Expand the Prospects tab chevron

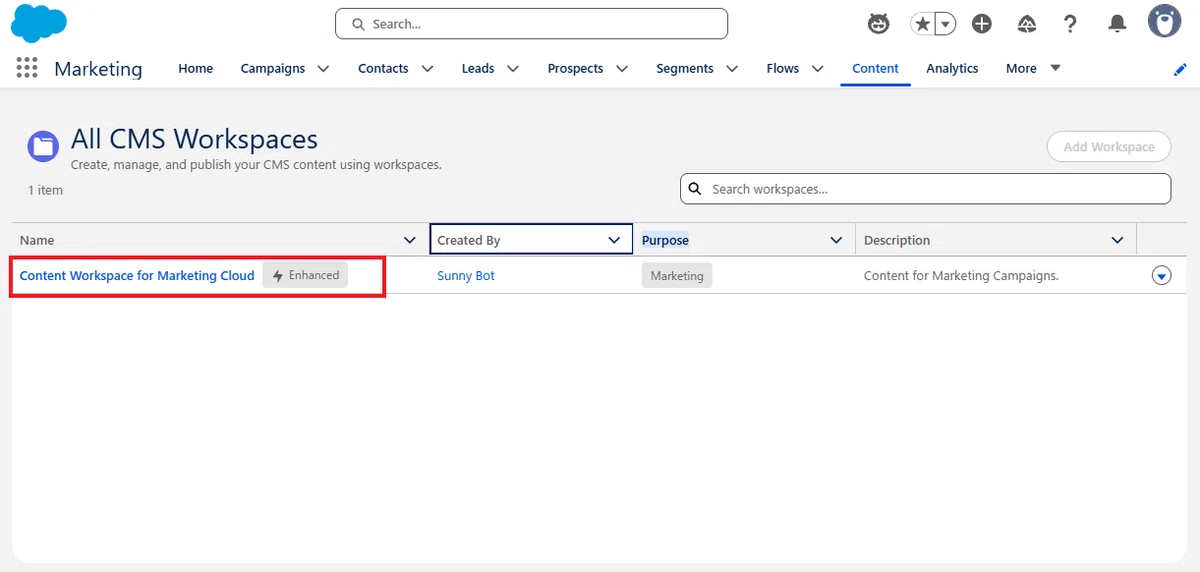click(622, 68)
